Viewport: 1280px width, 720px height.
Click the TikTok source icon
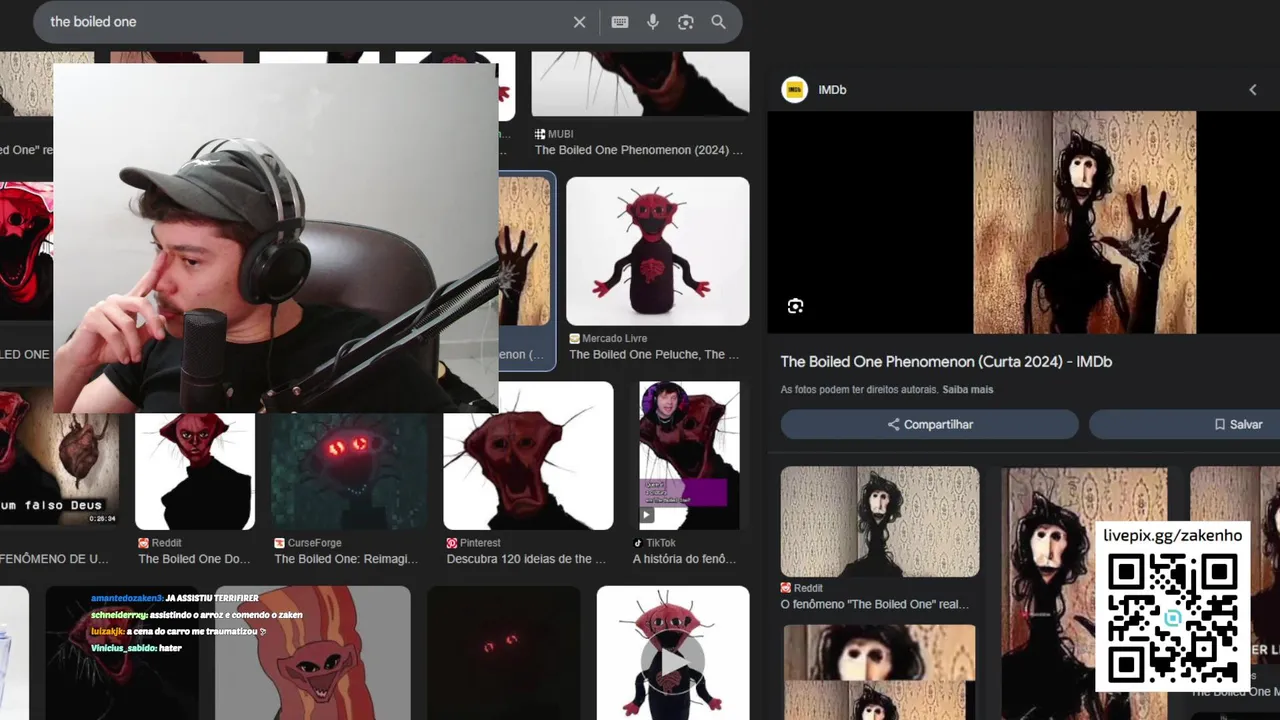[x=638, y=543]
